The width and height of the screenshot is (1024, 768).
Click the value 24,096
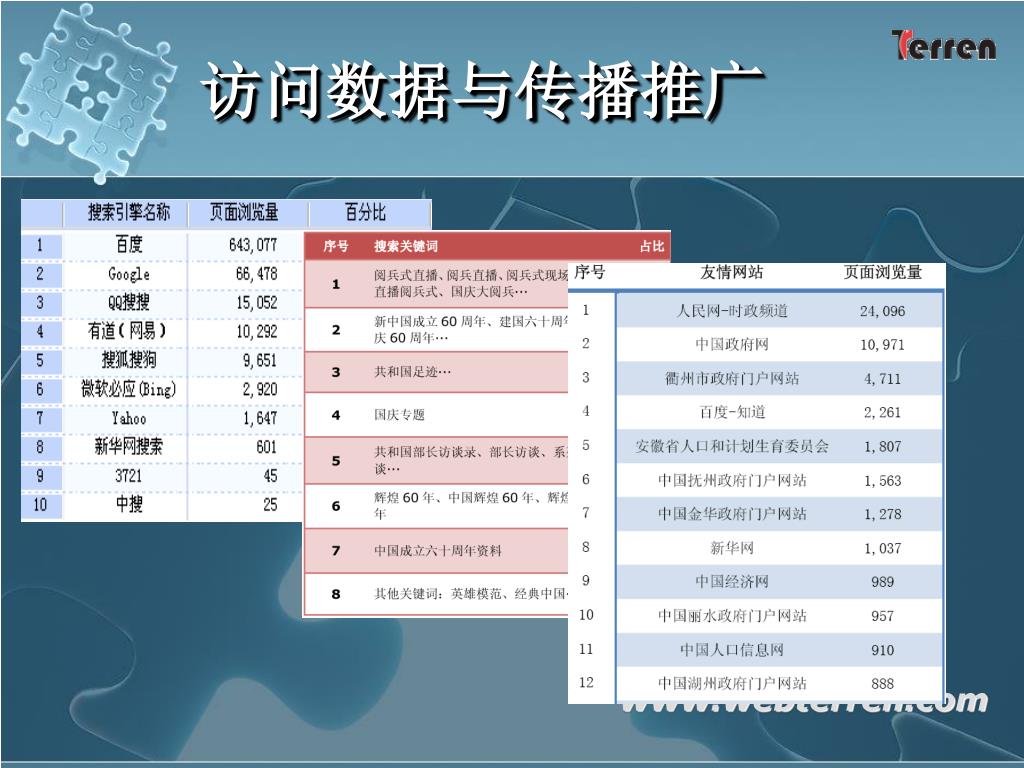coord(882,311)
